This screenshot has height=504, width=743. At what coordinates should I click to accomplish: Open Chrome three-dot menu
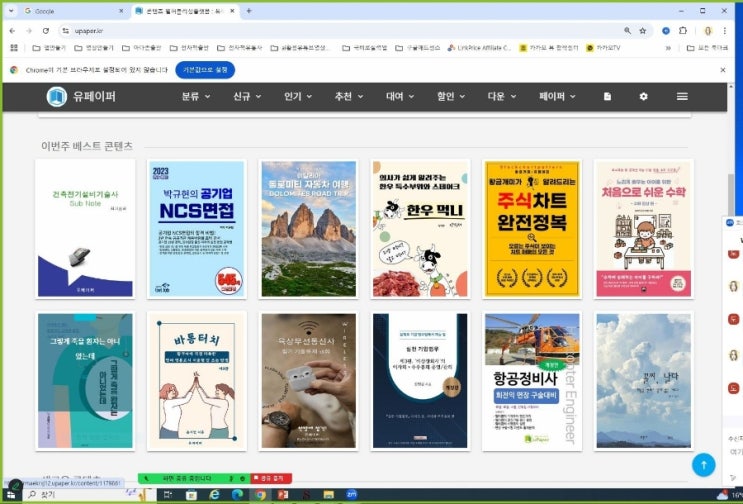pos(725,31)
